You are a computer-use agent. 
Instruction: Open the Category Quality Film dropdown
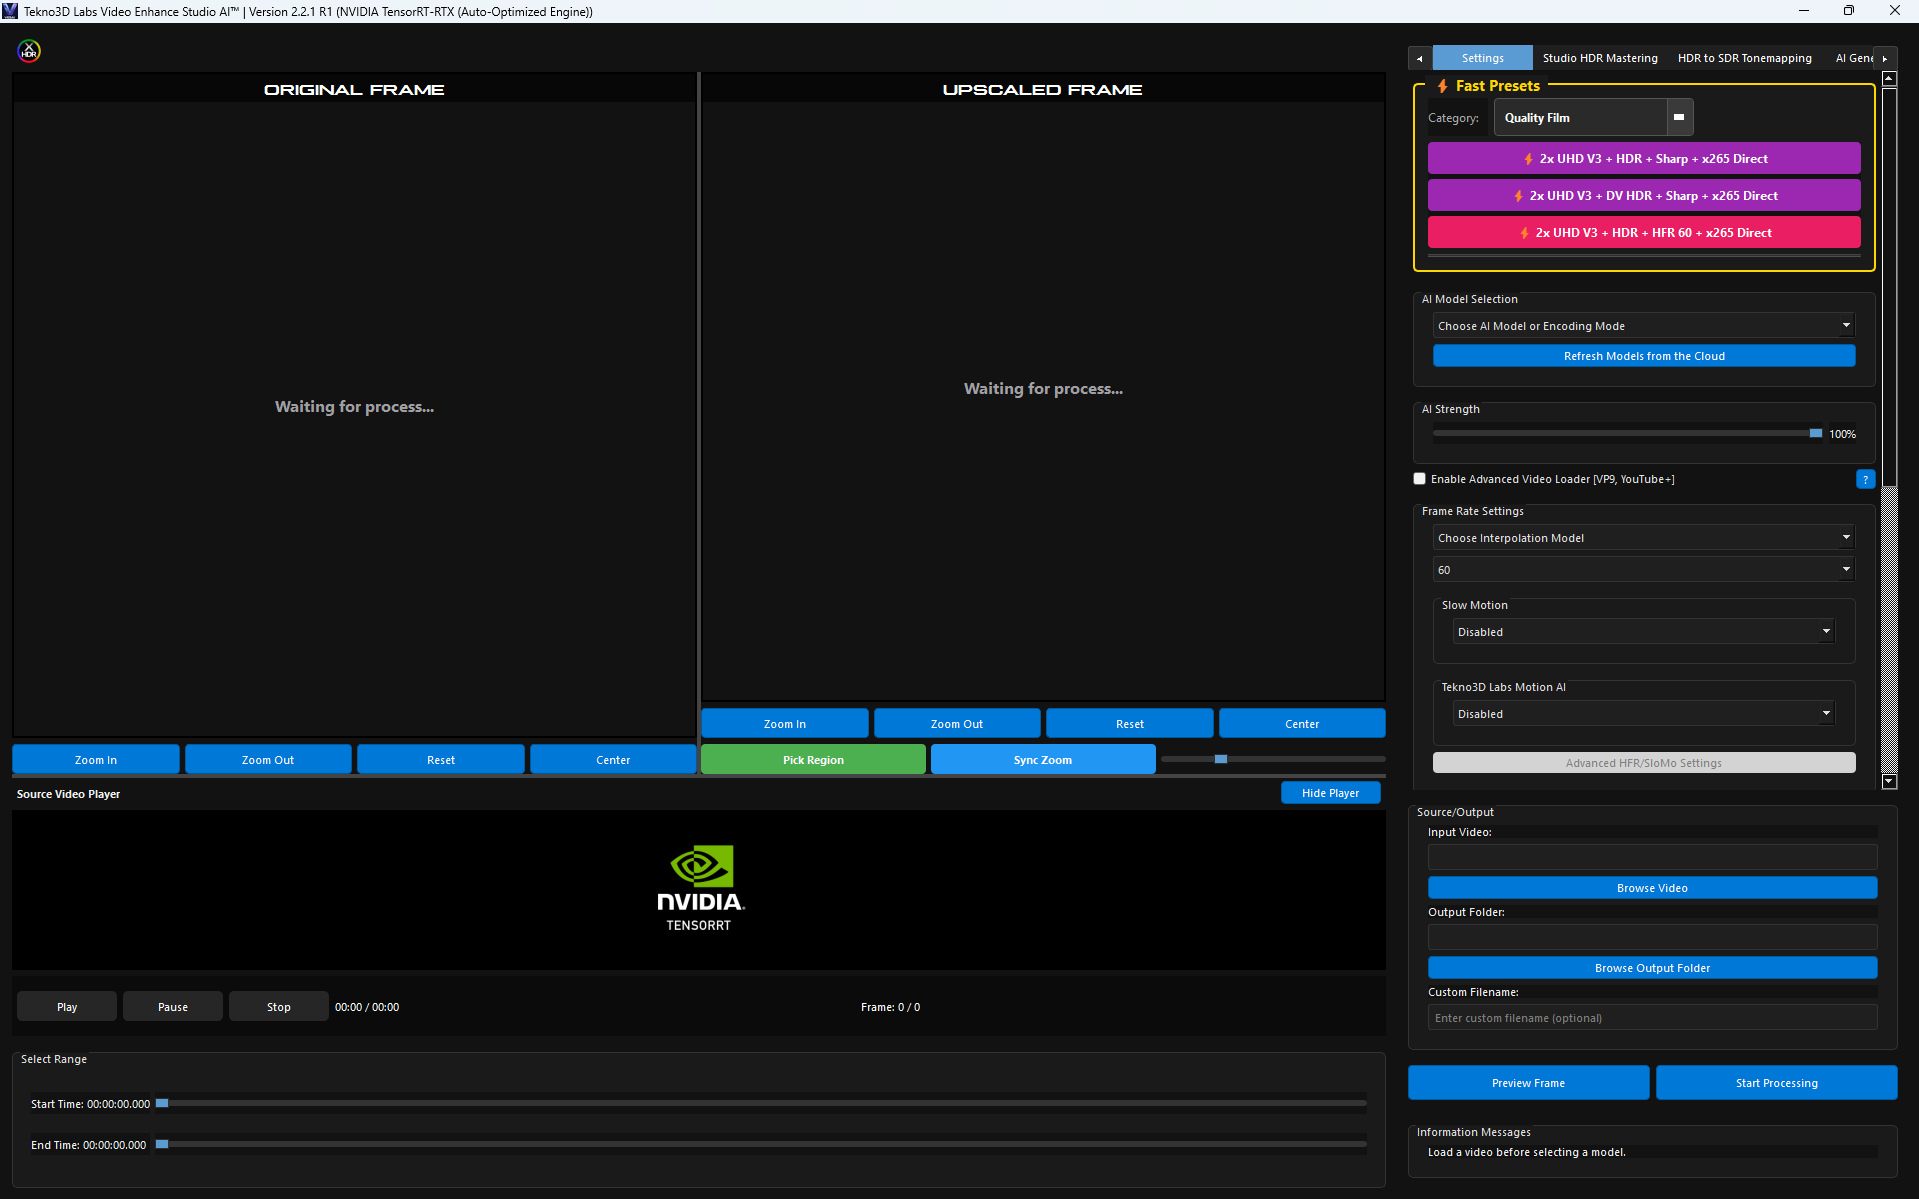(x=1593, y=117)
